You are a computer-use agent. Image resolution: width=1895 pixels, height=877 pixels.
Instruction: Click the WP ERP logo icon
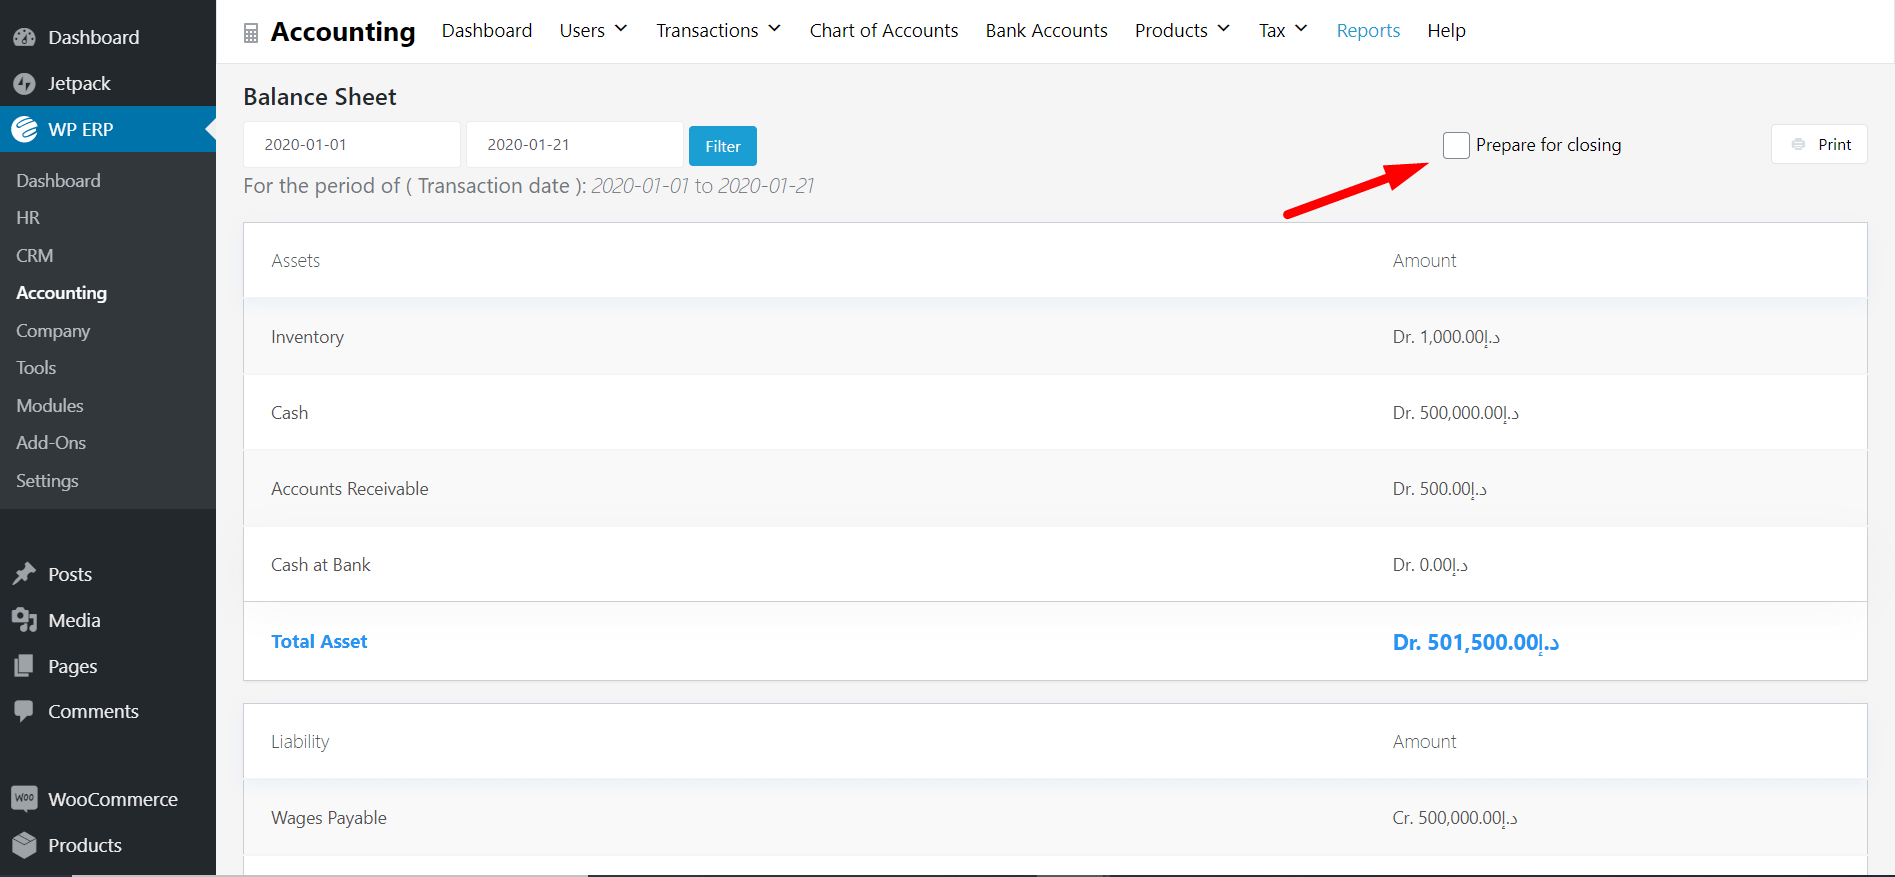point(25,129)
